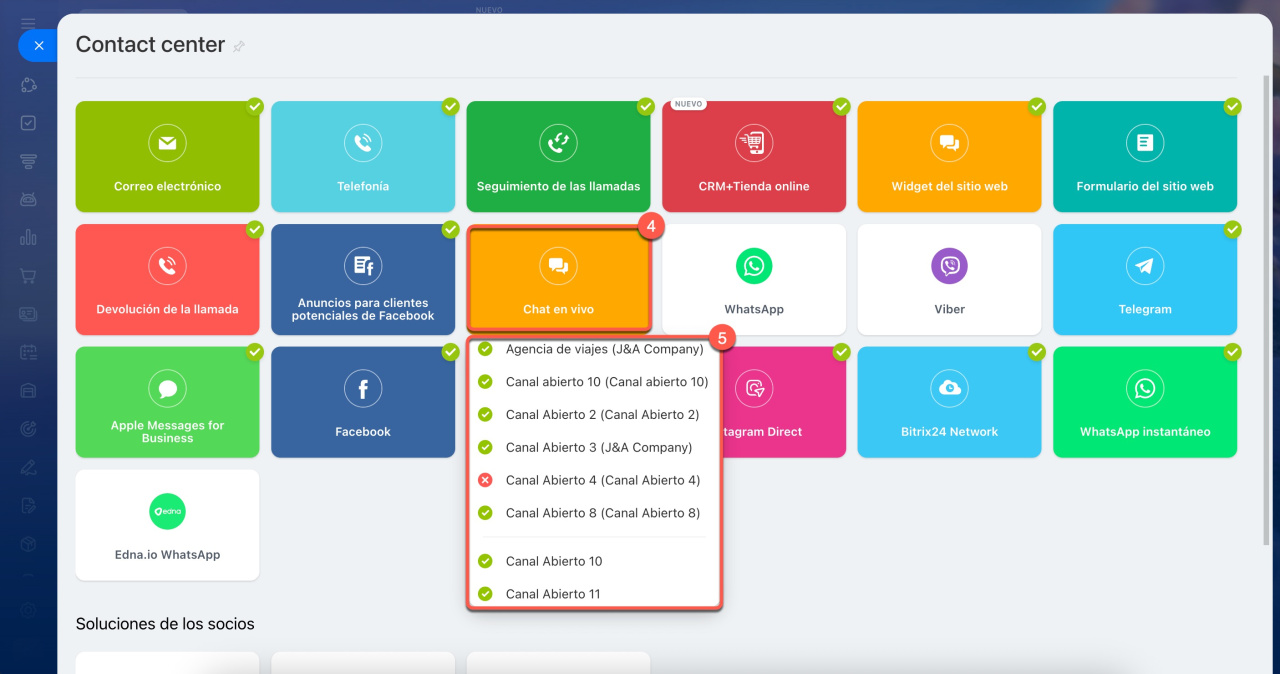
Task: Open the Facebook tile
Action: pyautogui.click(x=363, y=402)
